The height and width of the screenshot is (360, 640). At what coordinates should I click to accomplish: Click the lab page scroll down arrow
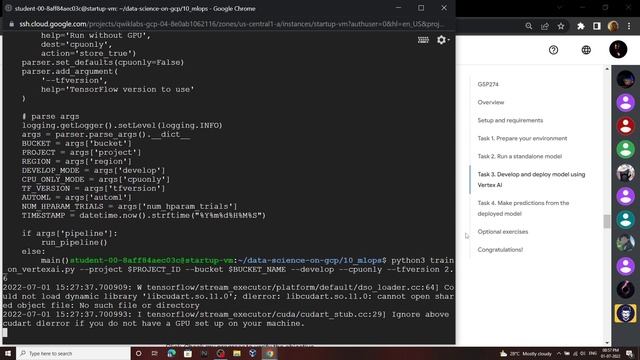[x=607, y=343]
